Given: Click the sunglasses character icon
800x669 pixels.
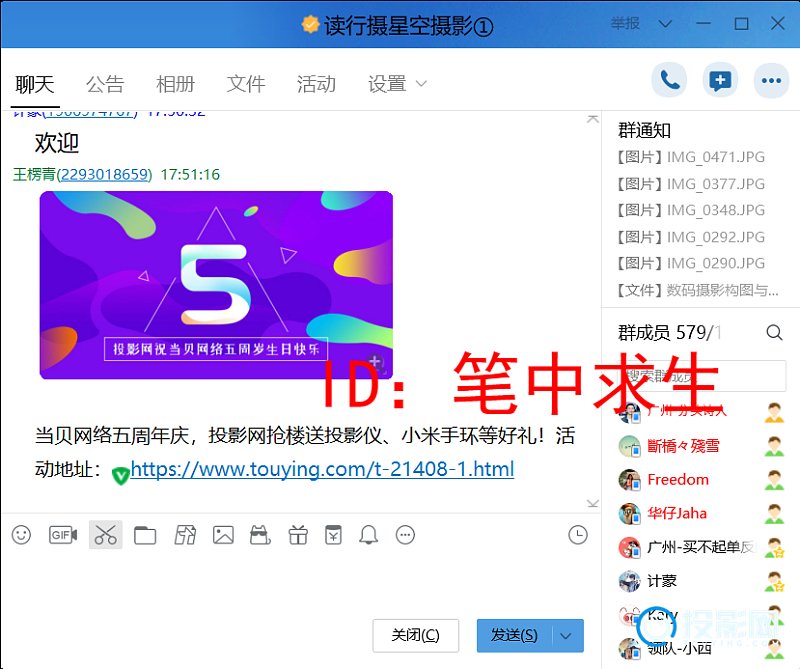Looking at the screenshot, I should click(260, 535).
